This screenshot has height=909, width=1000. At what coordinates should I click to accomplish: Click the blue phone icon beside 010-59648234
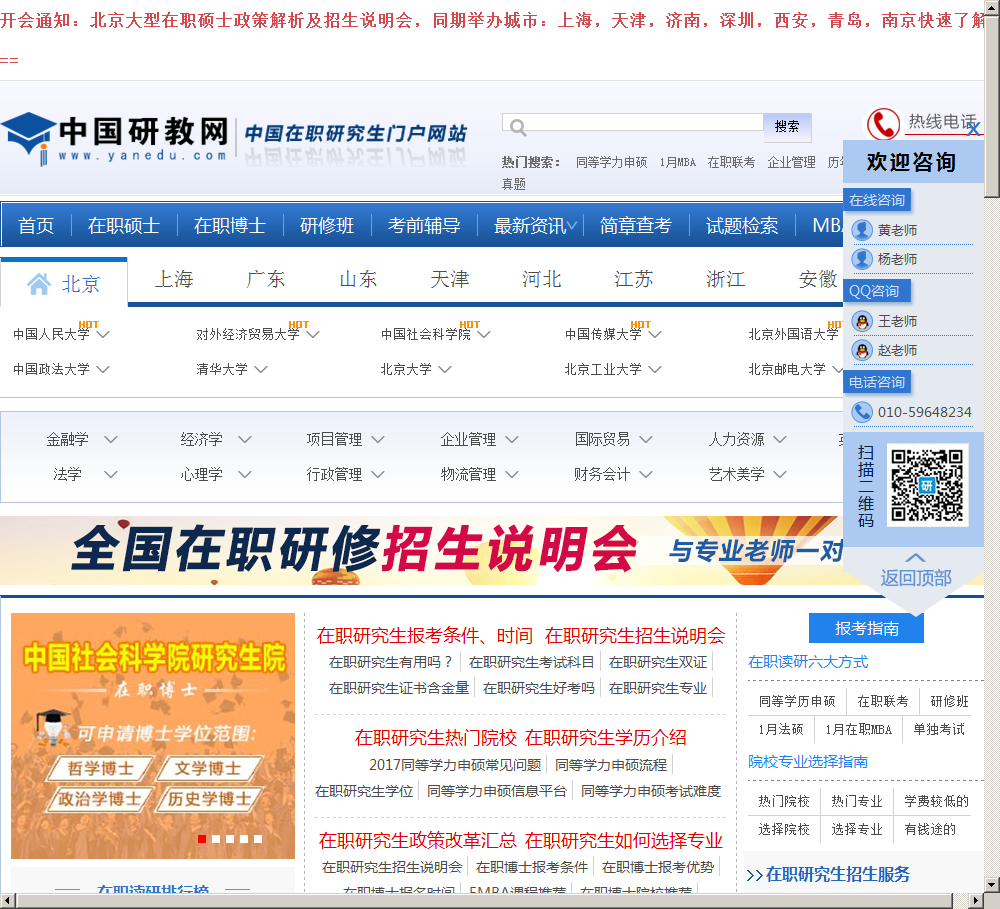(862, 412)
